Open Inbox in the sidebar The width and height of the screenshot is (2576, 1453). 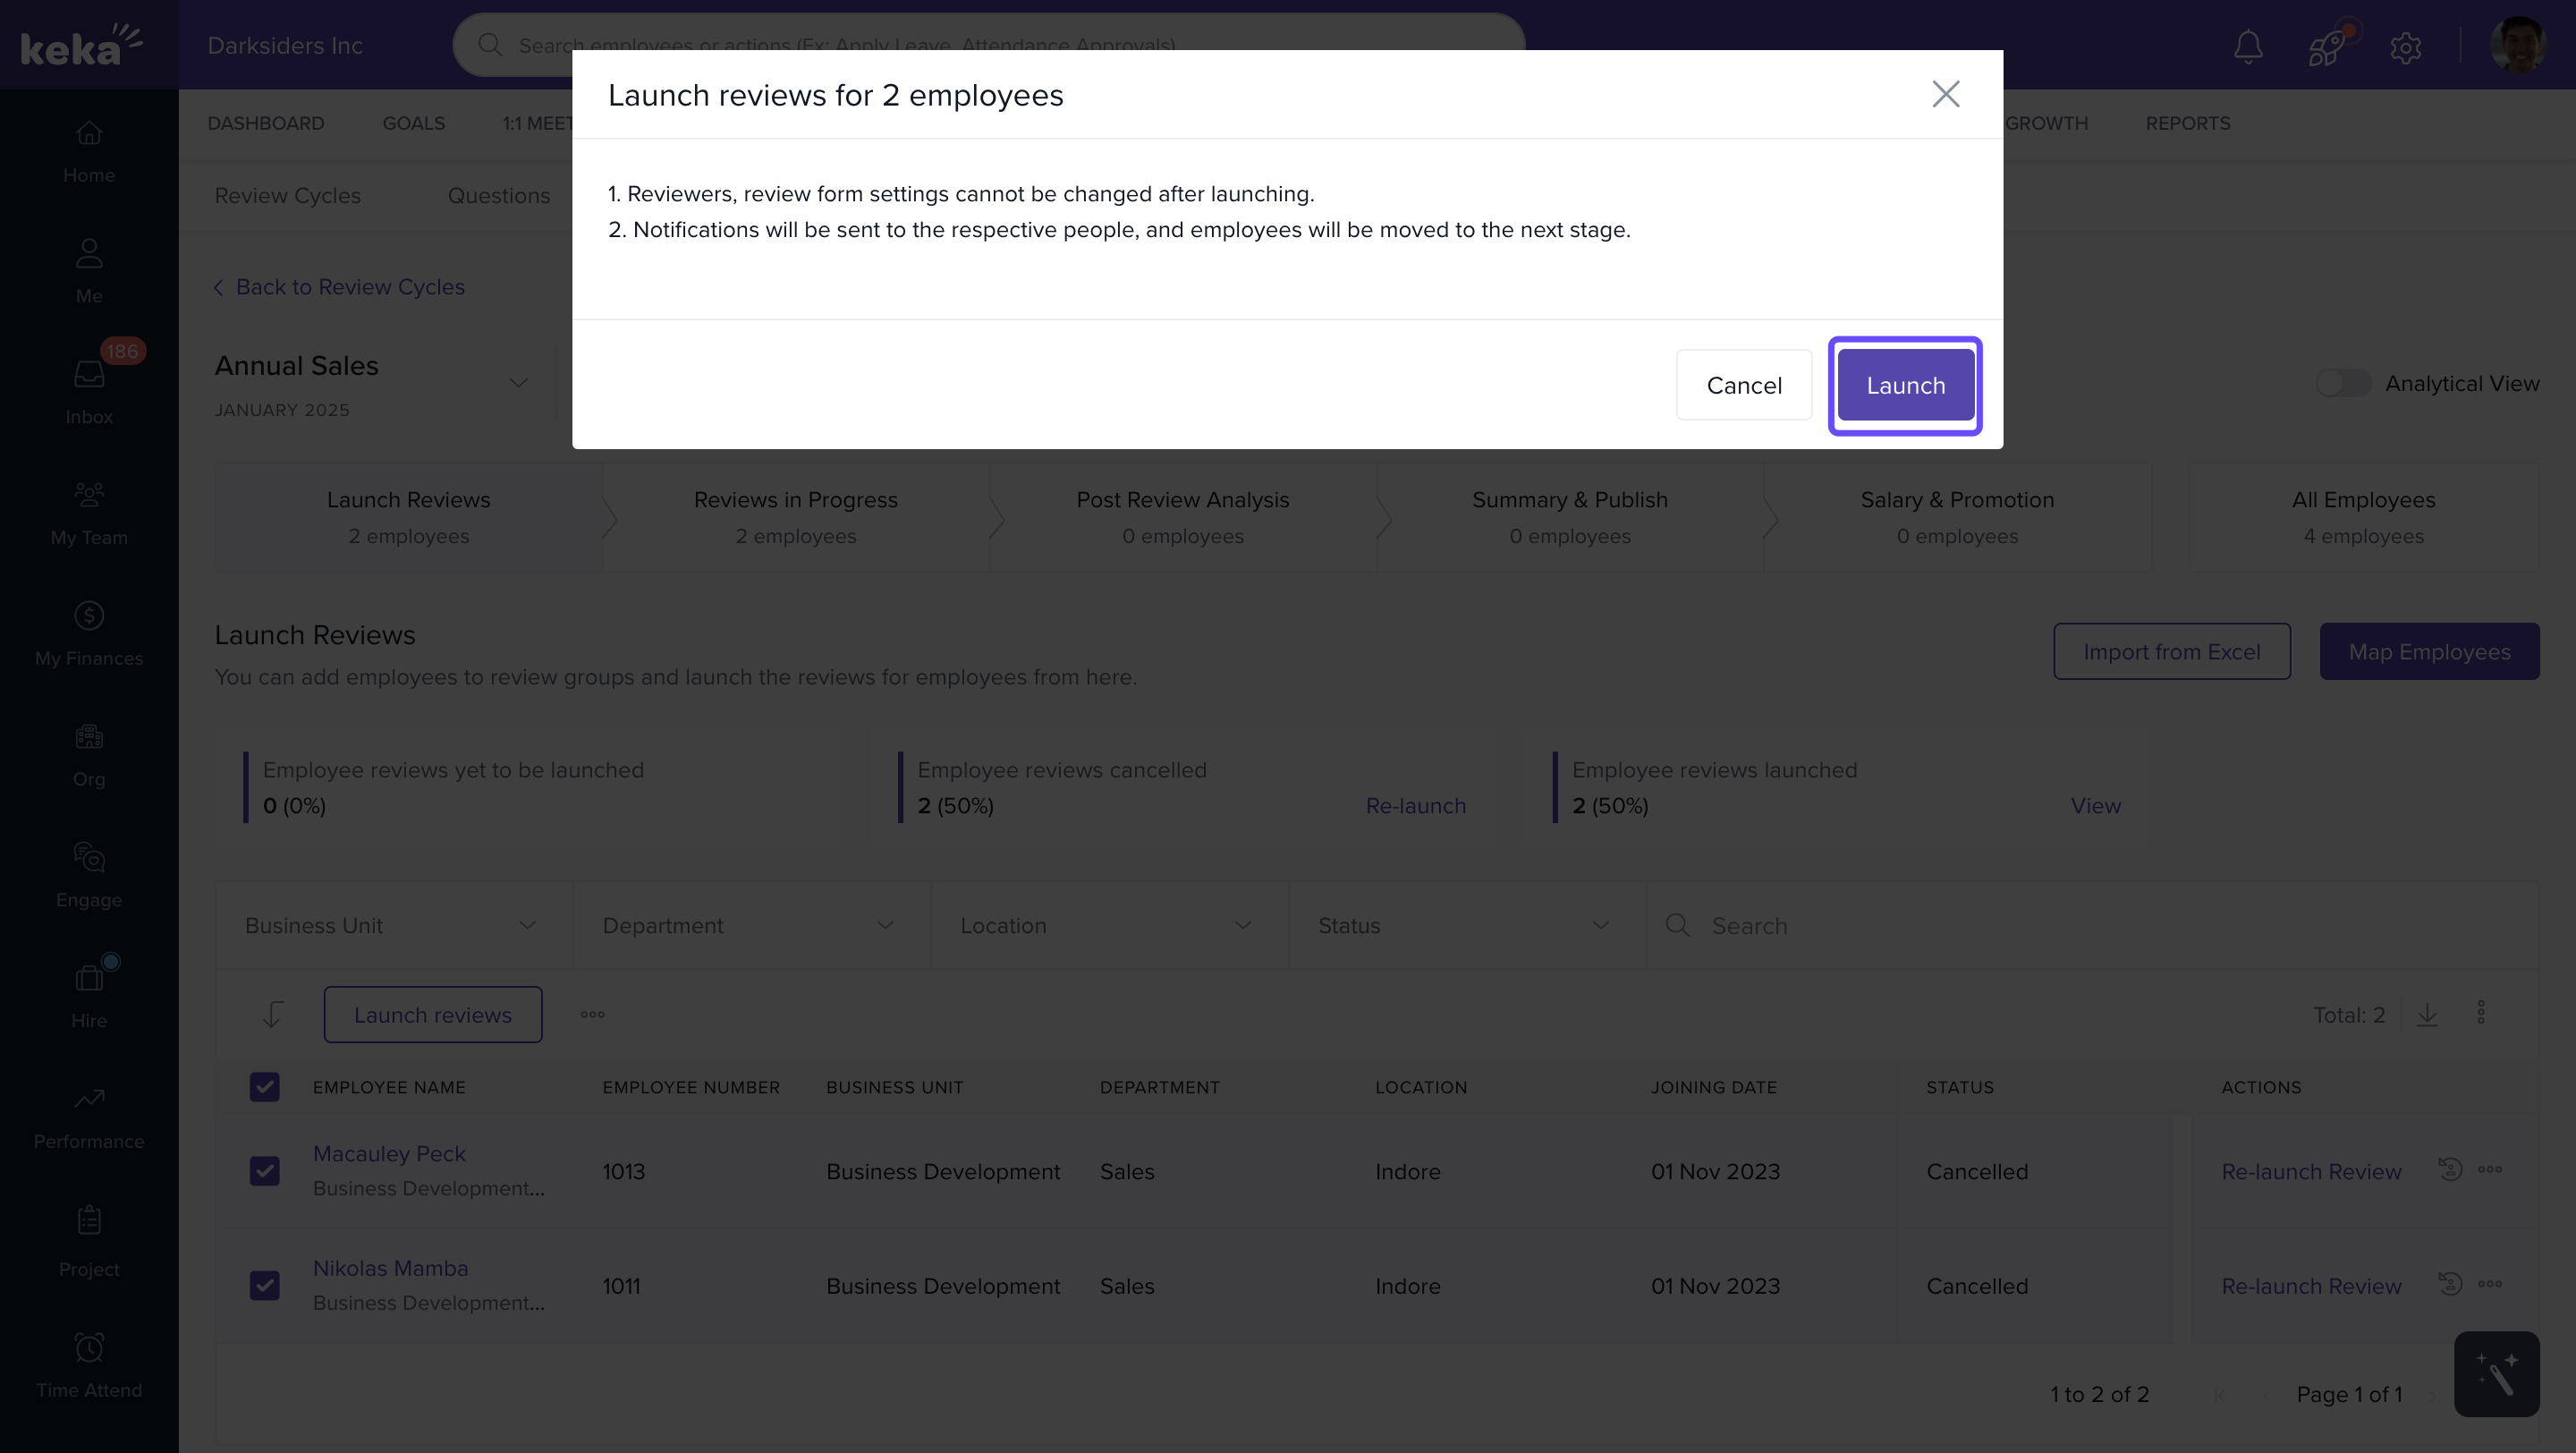point(89,391)
